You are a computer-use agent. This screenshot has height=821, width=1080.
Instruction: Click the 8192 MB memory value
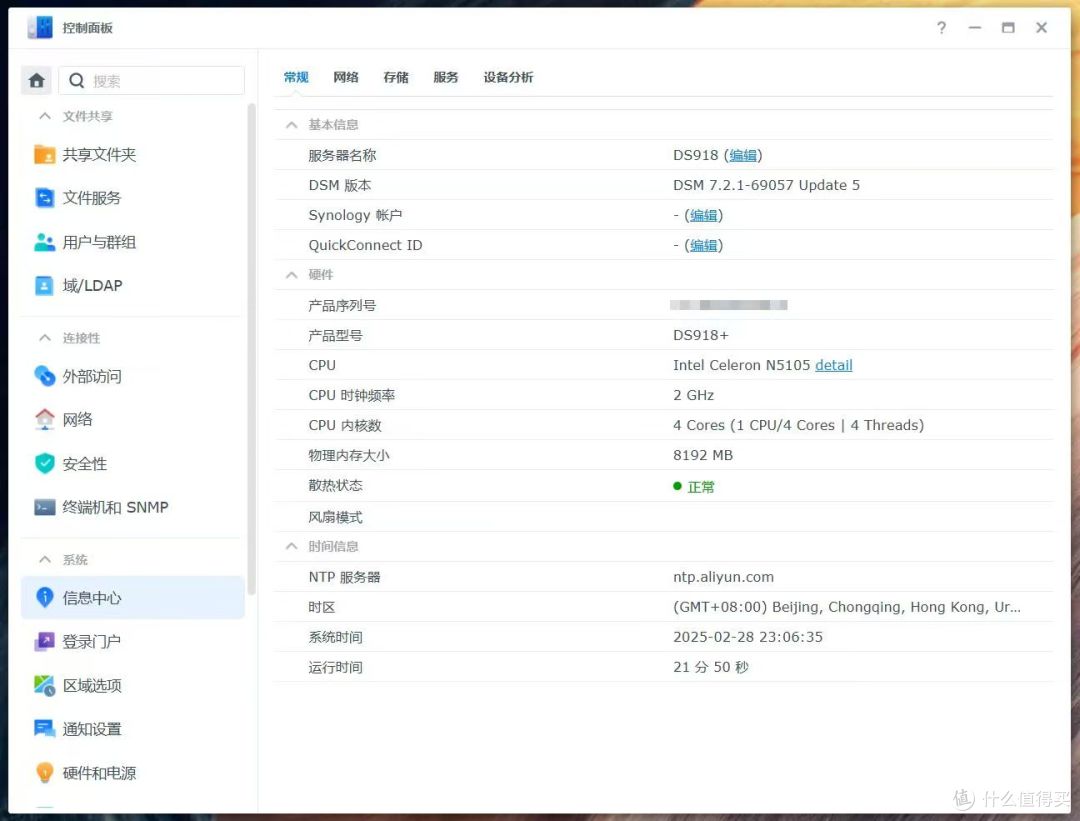703,455
